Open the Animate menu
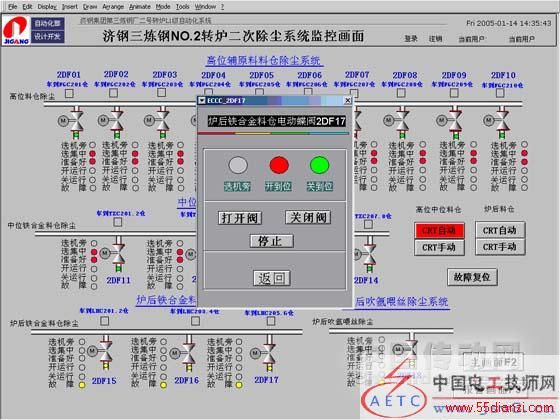The height and width of the screenshot is (420, 560). point(140,6)
